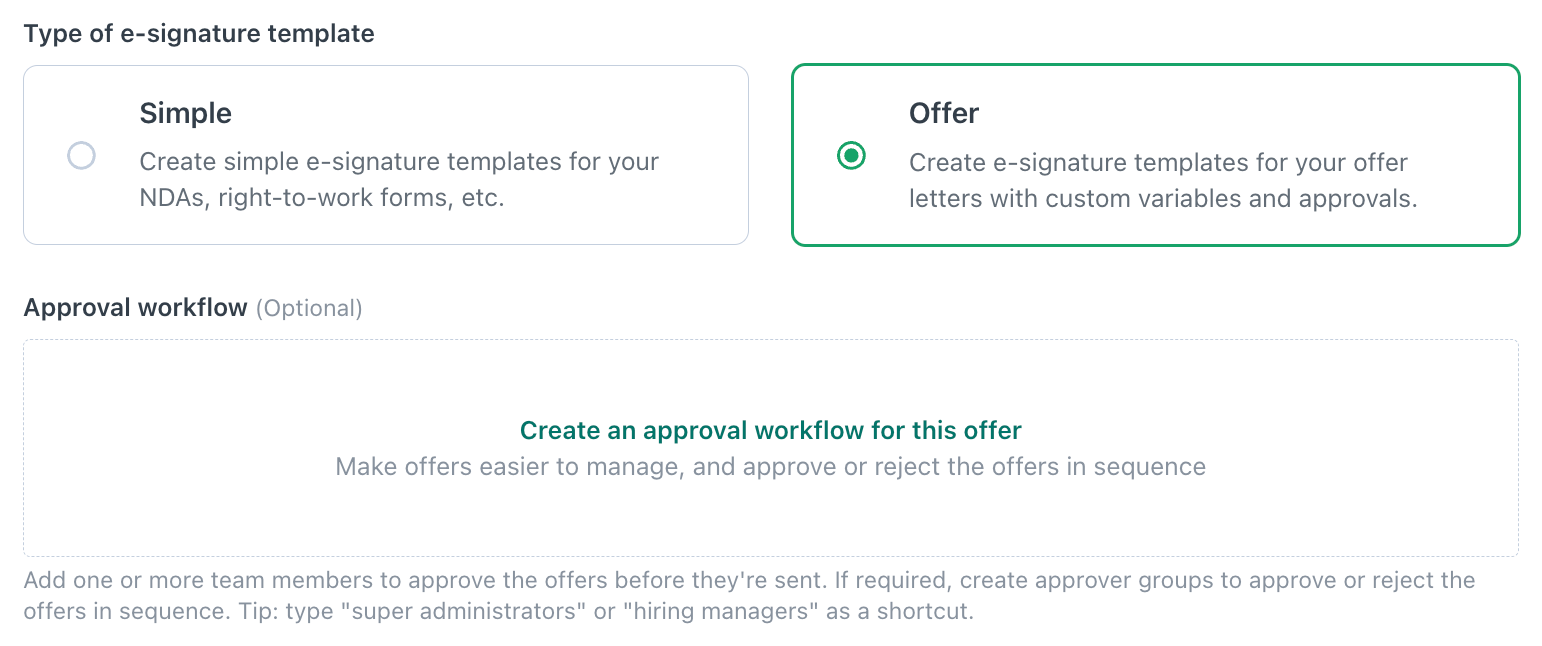Click 'letters with custom variables and approvals' line
The image size is (1542, 646).
click(1162, 198)
